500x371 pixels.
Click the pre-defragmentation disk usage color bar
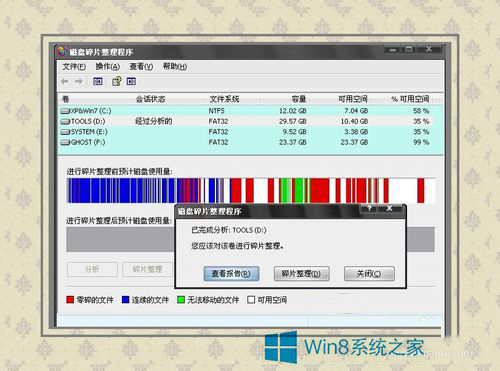[x=251, y=190]
